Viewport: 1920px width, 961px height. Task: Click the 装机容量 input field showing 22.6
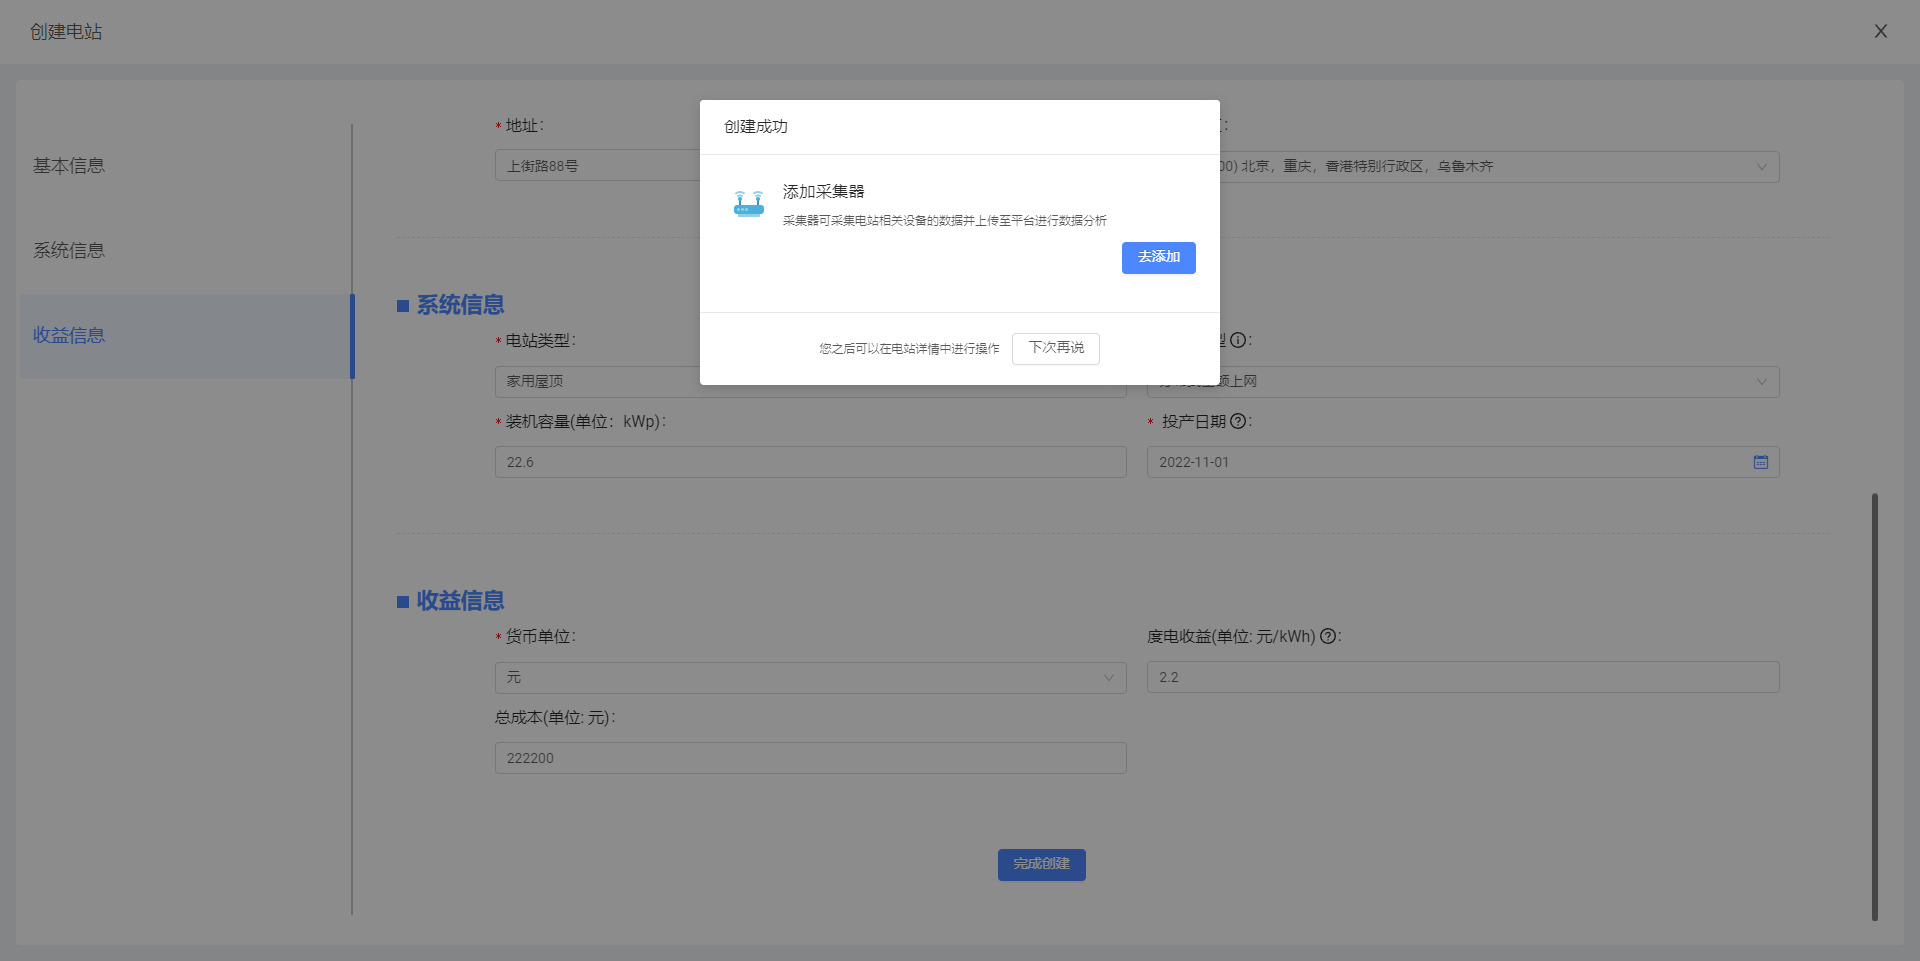[x=810, y=462]
